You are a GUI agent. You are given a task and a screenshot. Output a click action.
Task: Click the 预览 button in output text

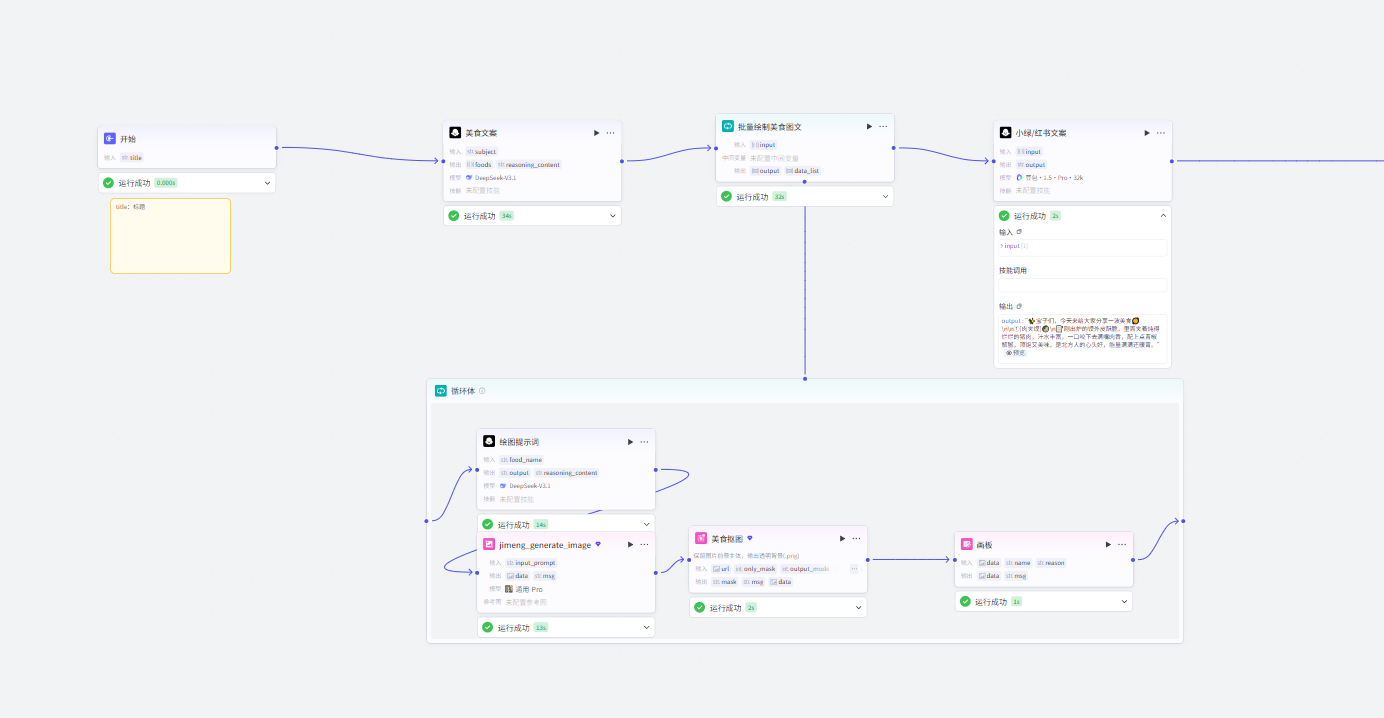(1015, 353)
